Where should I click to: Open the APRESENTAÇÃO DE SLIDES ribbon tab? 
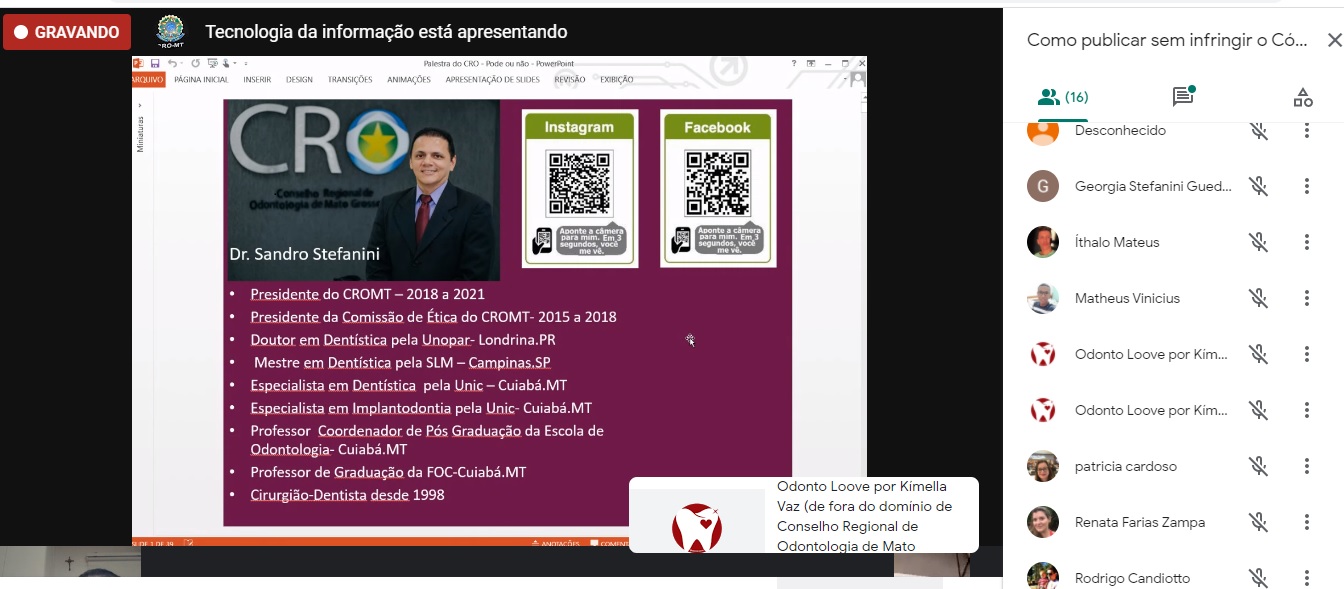coord(492,80)
